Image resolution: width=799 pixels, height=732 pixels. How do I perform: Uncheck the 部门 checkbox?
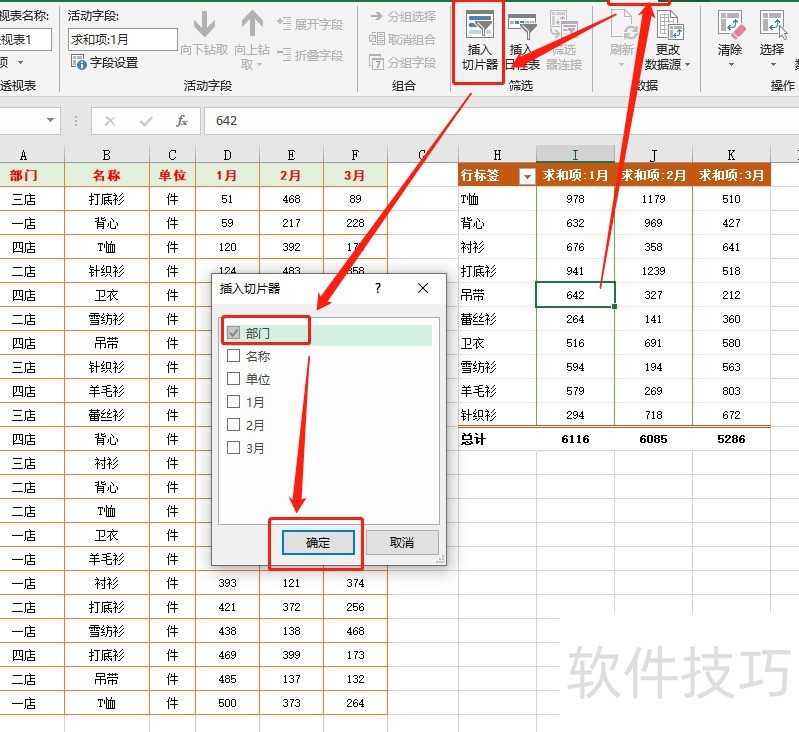pos(233,333)
